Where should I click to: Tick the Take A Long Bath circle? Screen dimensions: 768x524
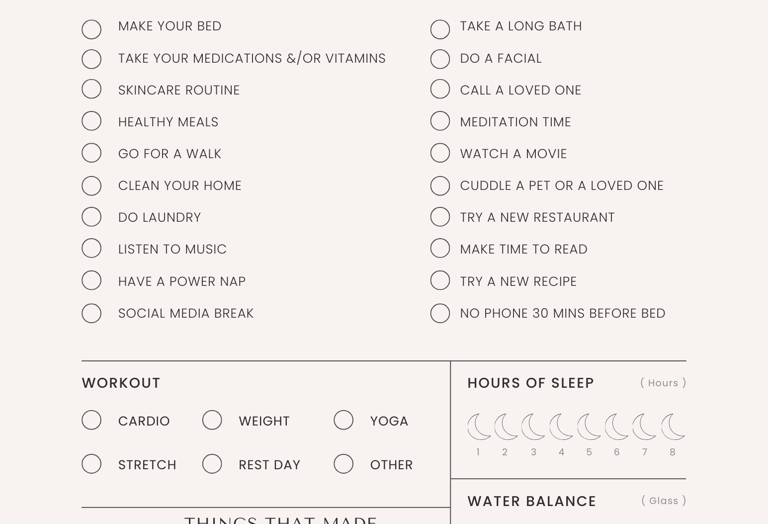[440, 29]
